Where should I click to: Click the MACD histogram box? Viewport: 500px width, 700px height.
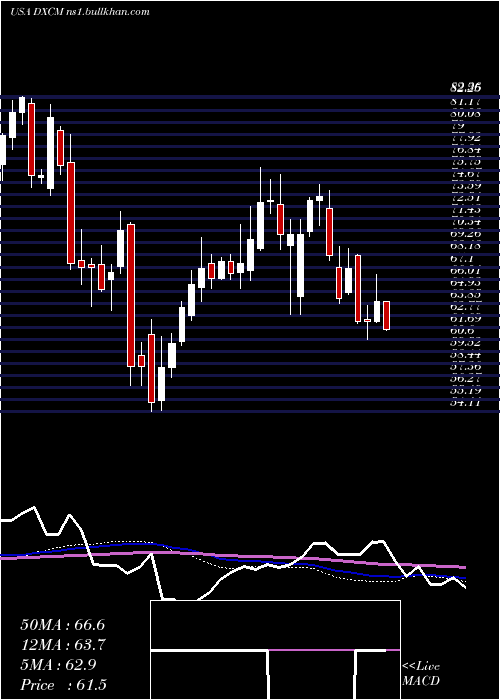coord(275,650)
